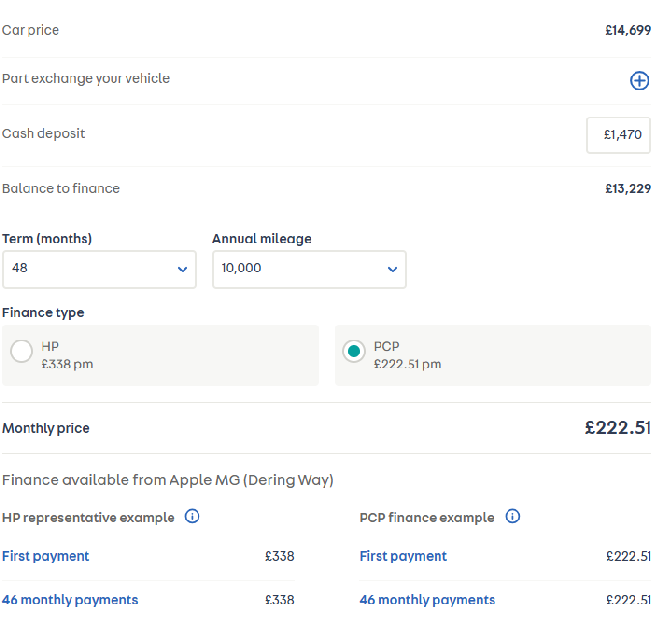Screen dimensions: 664x618
Task: Choose the PCP £222.51 pm option card
Action: [492, 355]
